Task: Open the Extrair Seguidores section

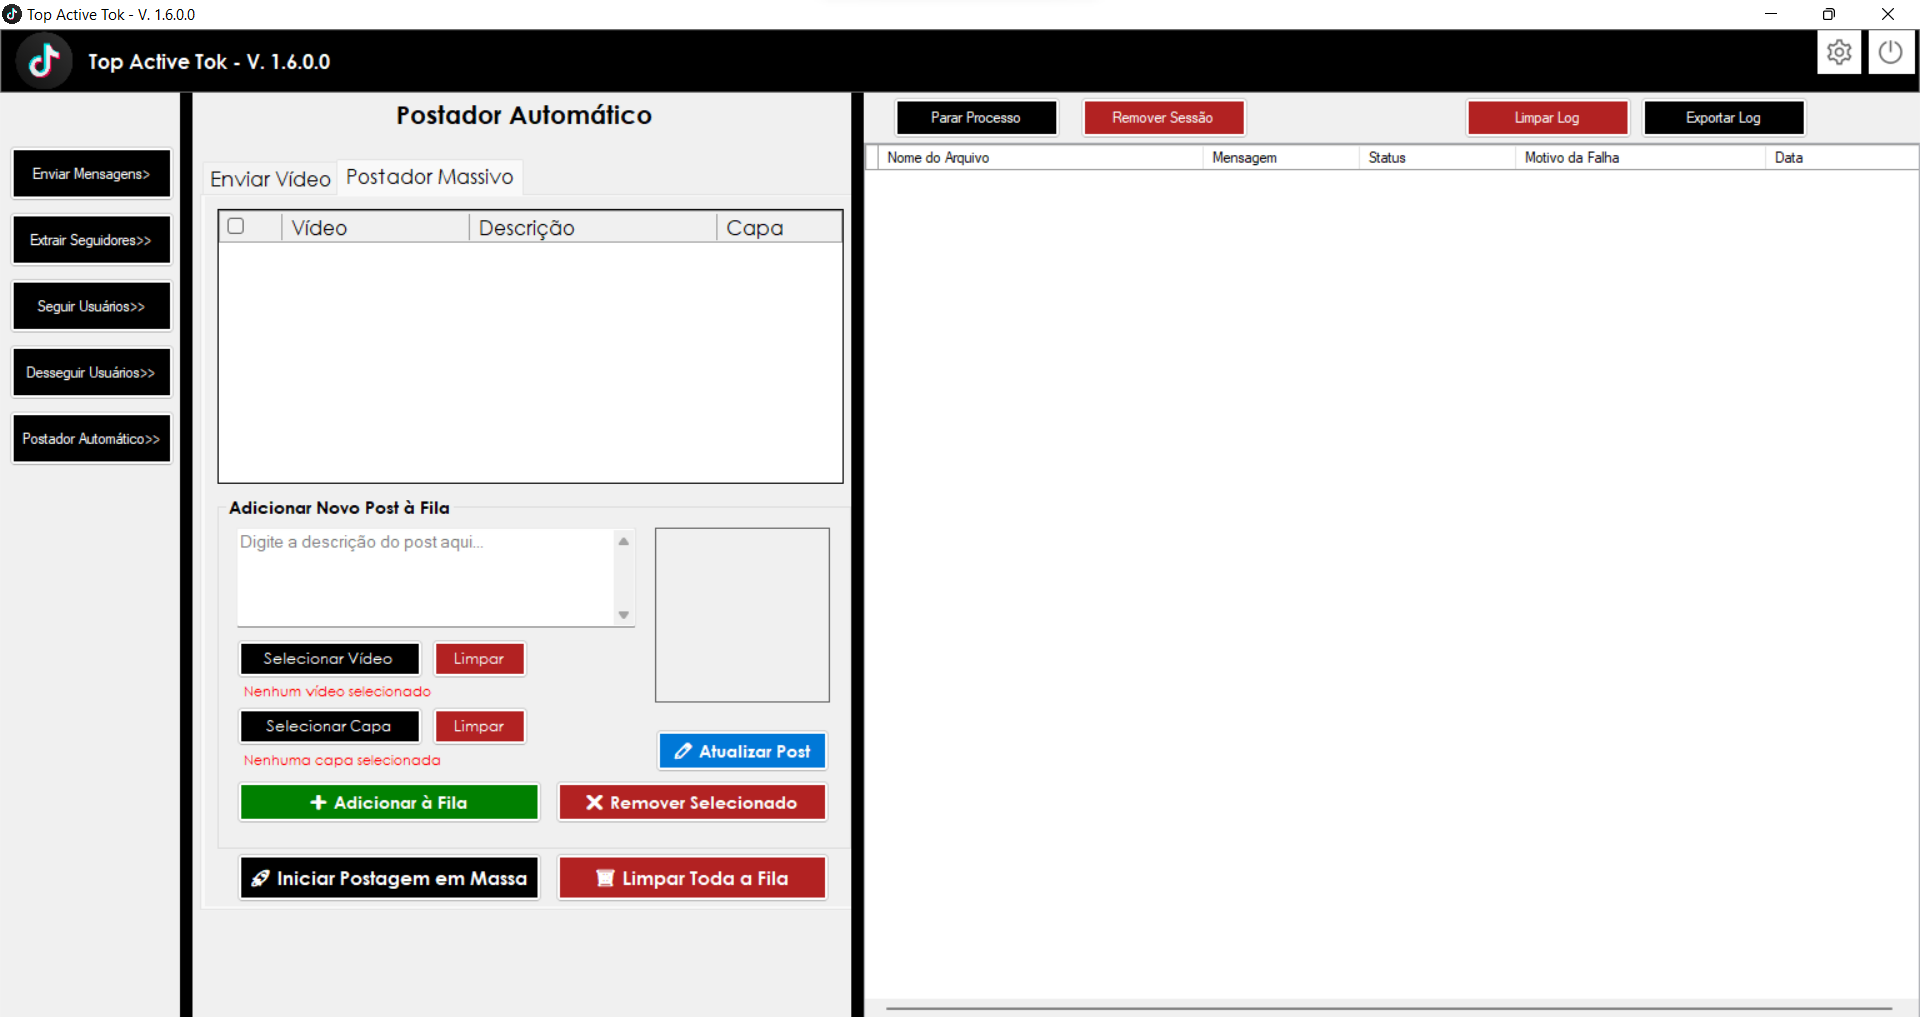Action: tap(91, 239)
